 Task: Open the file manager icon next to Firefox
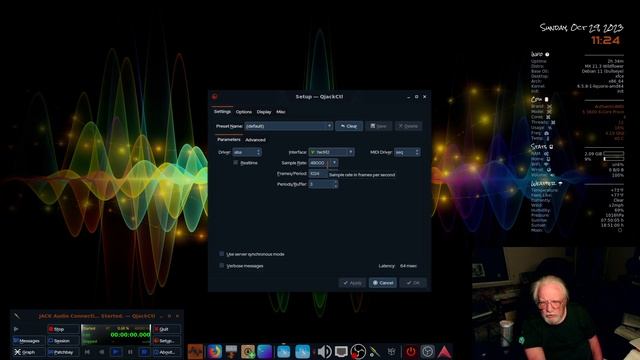coord(231,351)
